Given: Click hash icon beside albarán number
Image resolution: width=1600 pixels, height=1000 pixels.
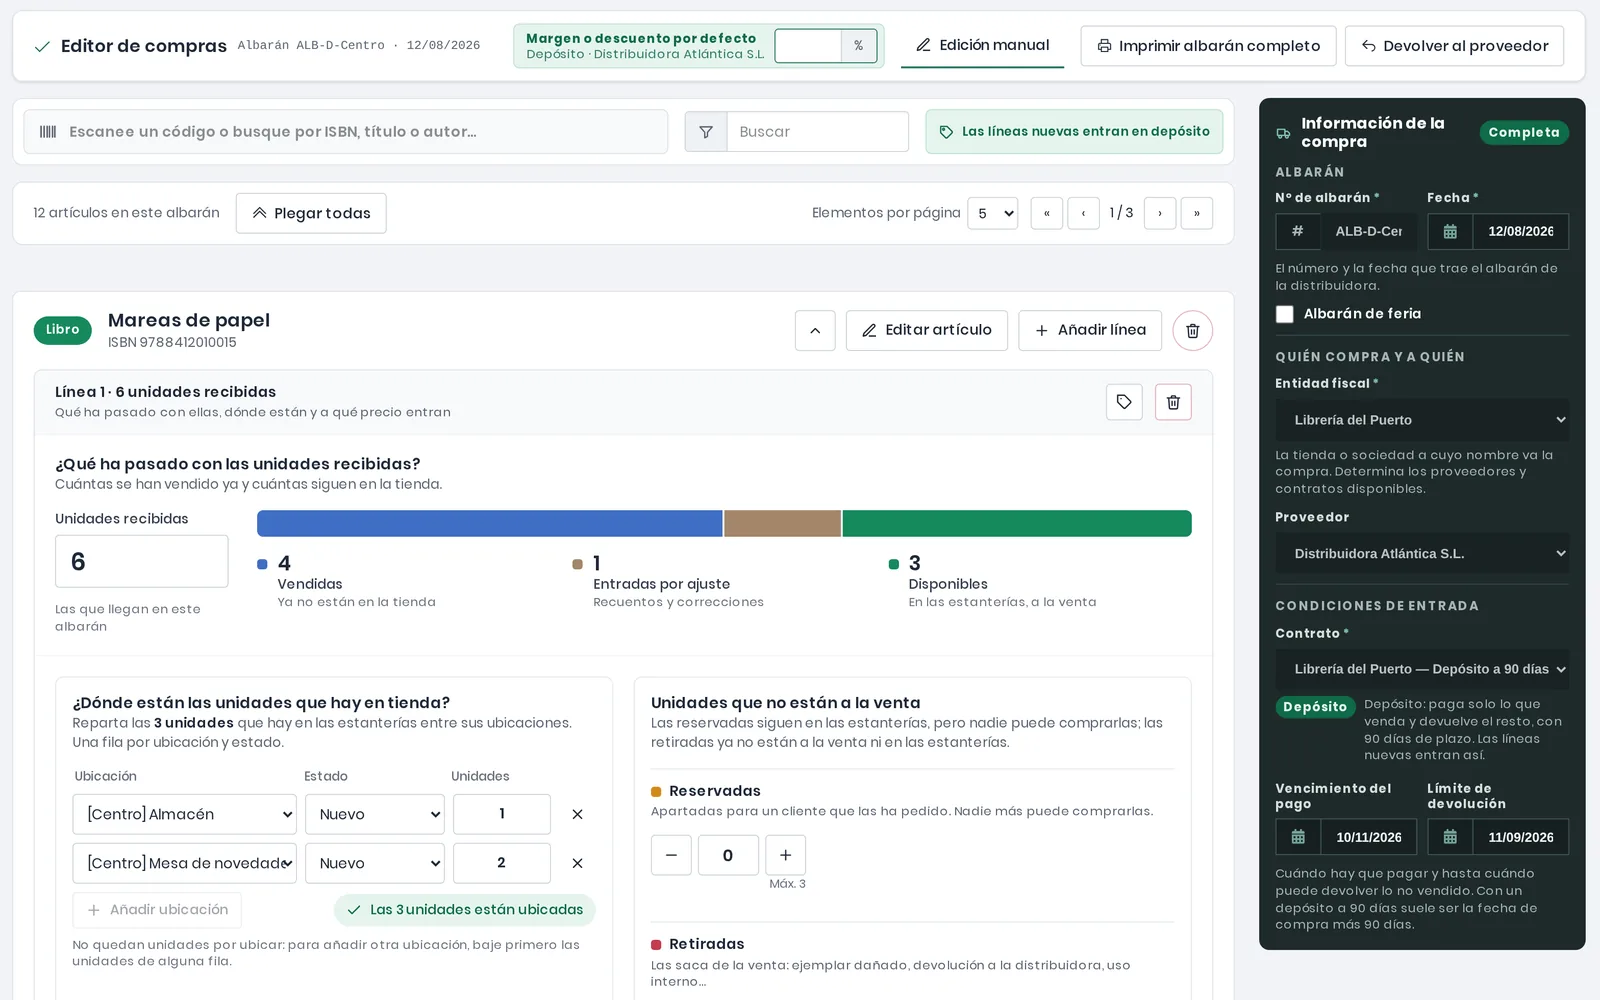Looking at the screenshot, I should click(x=1297, y=231).
